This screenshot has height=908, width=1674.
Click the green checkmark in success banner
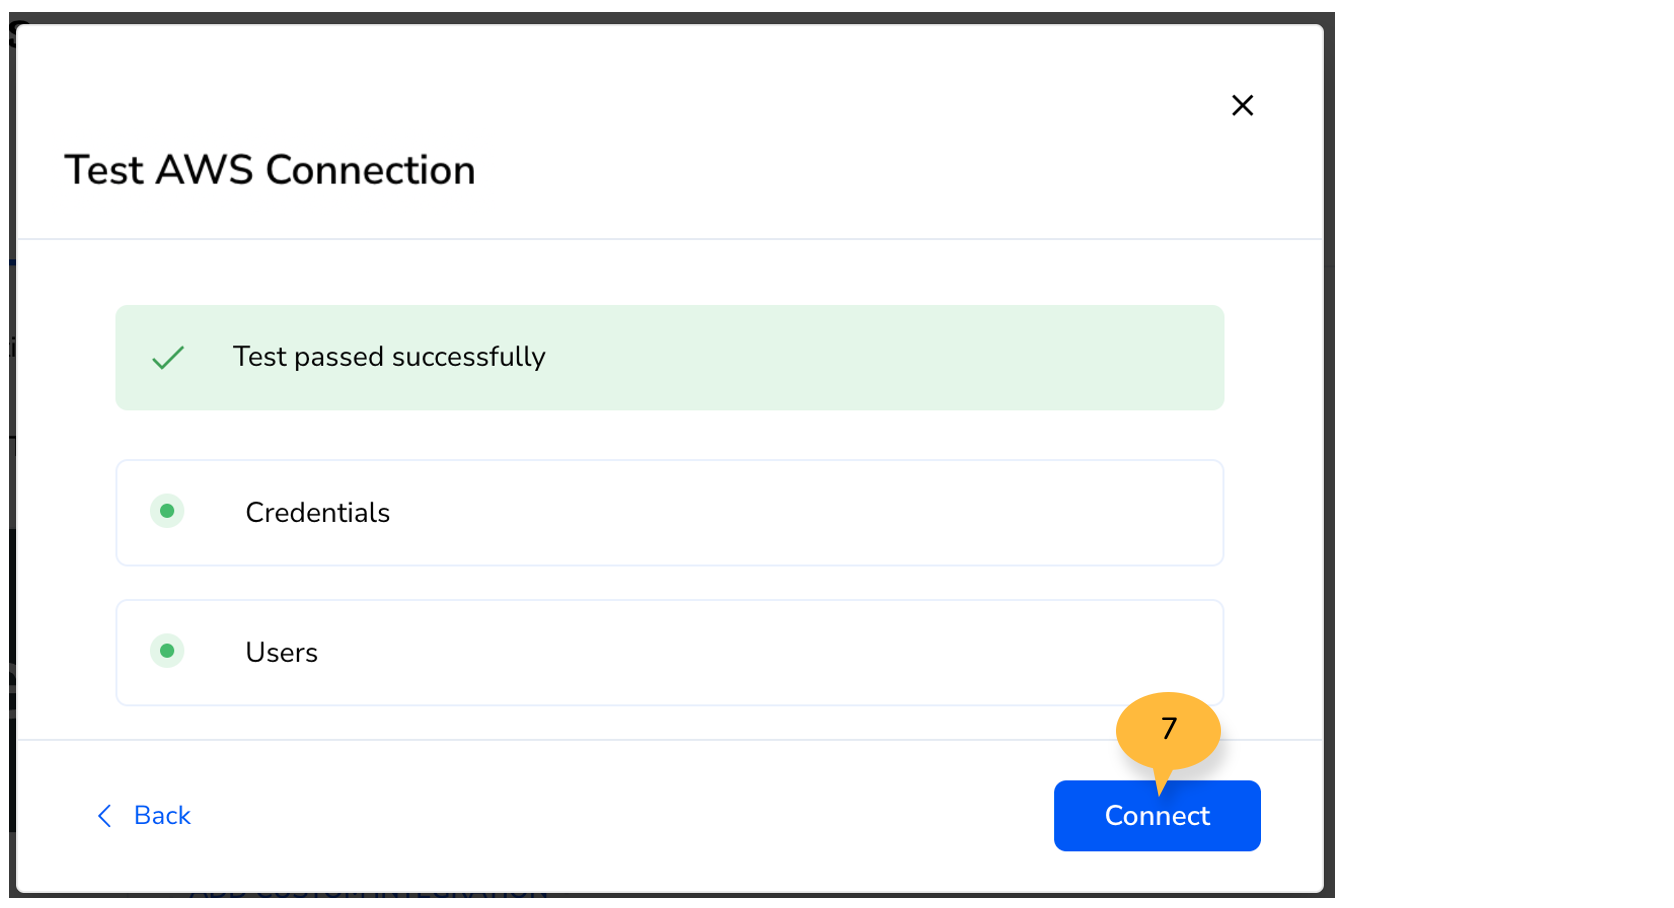[168, 357]
